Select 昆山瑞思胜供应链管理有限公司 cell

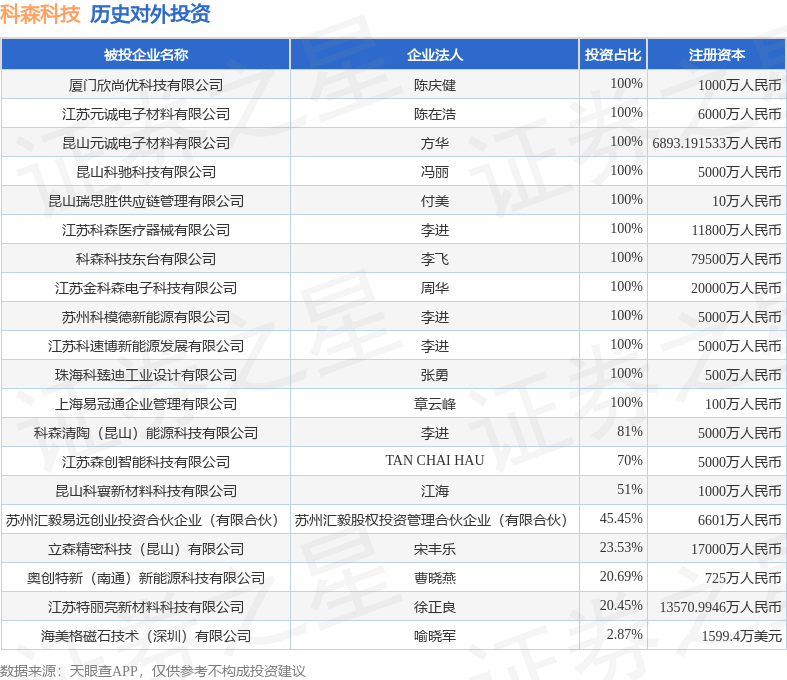(146, 201)
